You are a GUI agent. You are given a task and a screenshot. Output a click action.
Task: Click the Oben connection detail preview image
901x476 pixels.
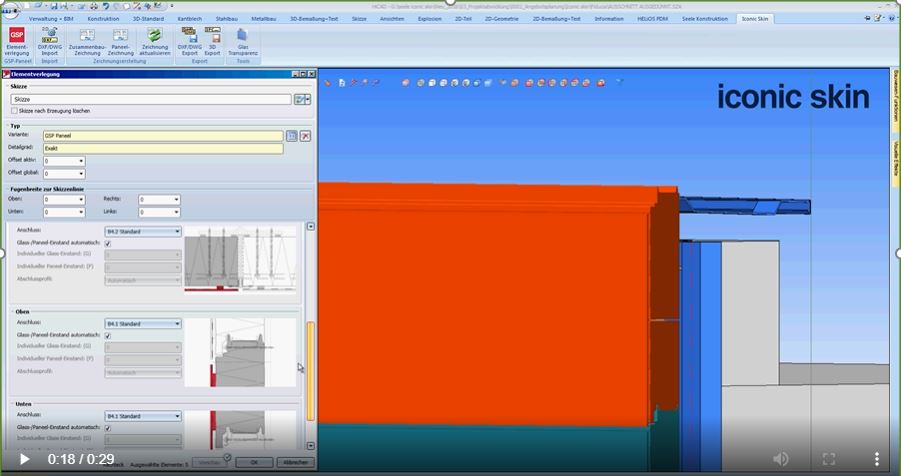tap(240, 352)
